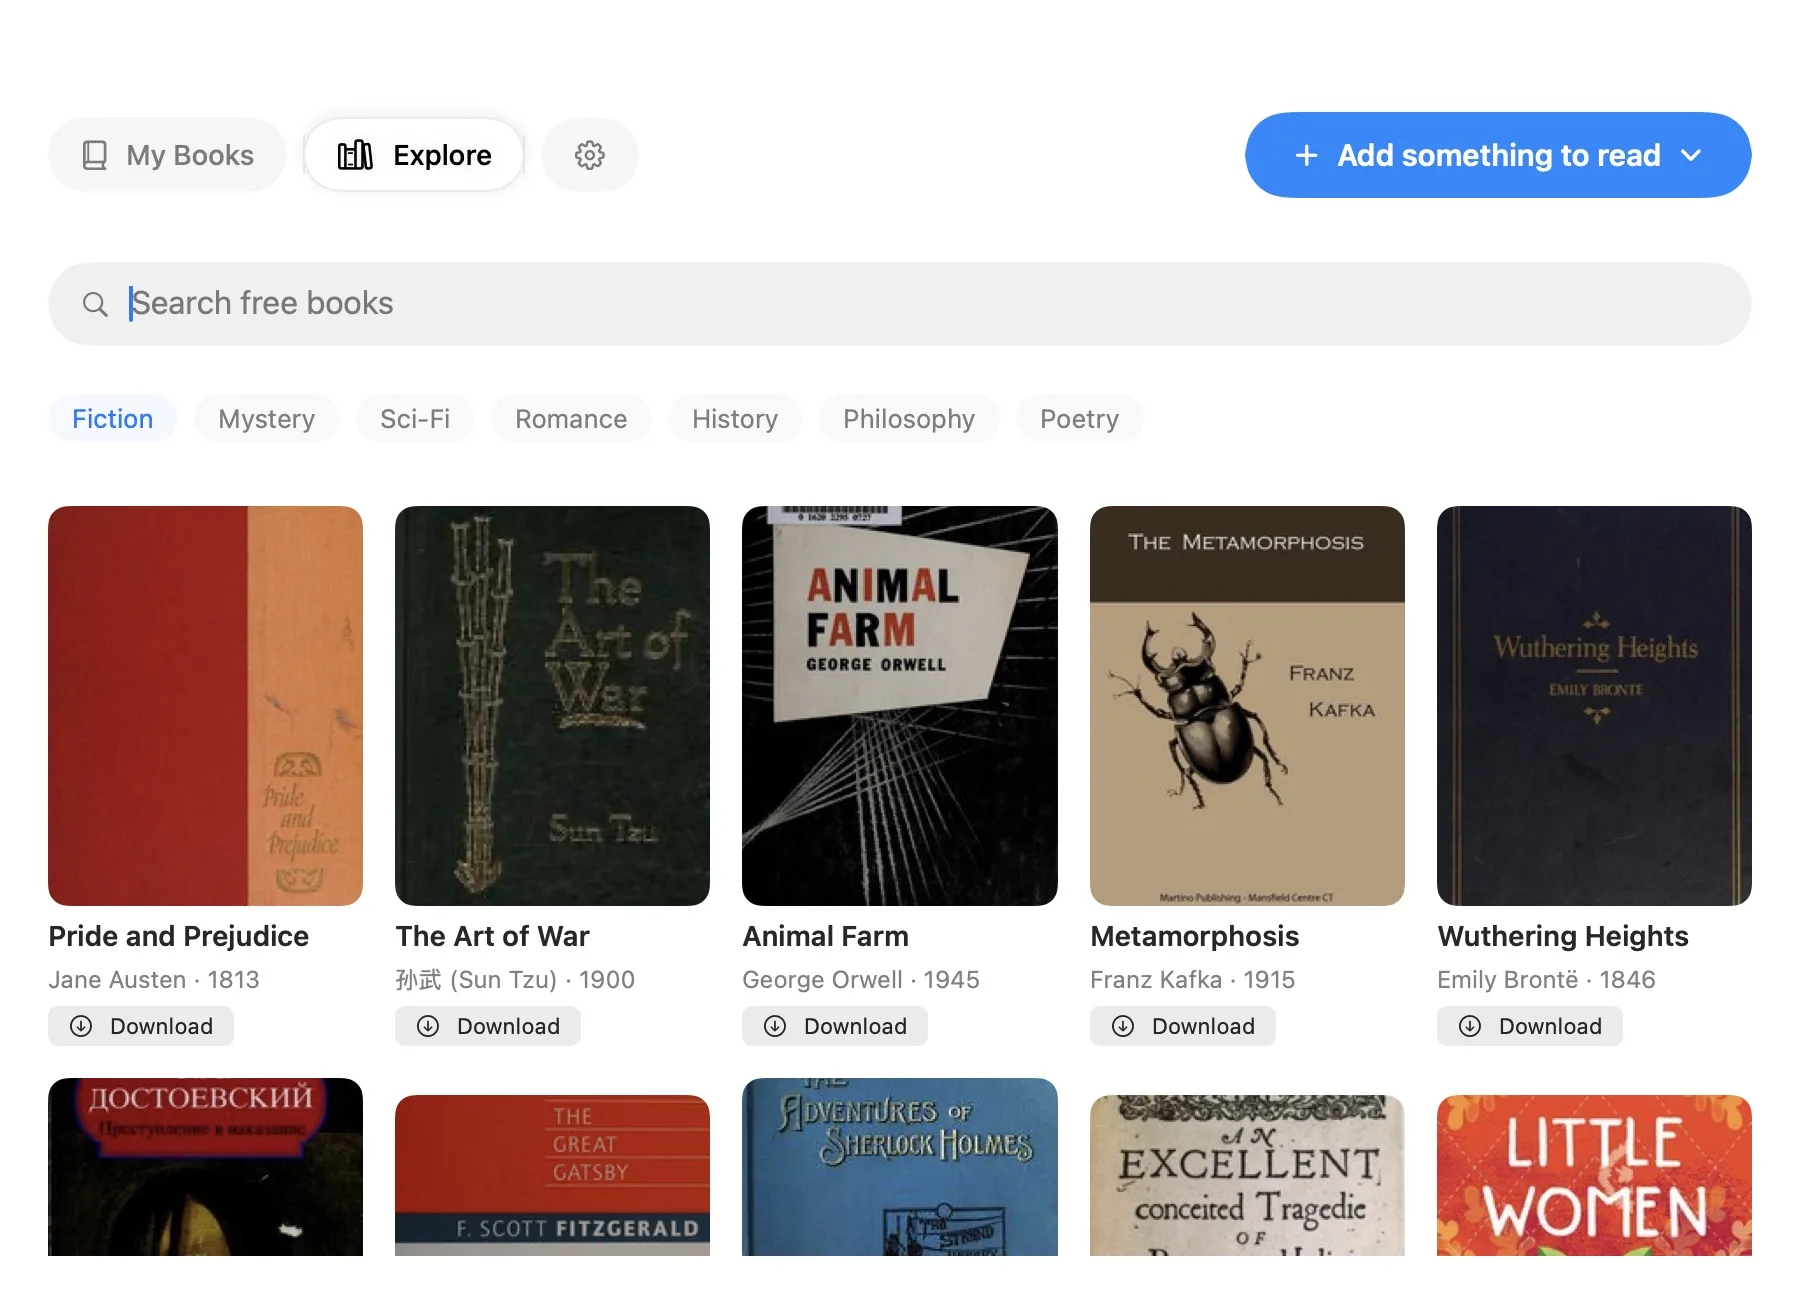1800x1304 pixels.
Task: Click download icon under The Art of War
Action: 428,1026
